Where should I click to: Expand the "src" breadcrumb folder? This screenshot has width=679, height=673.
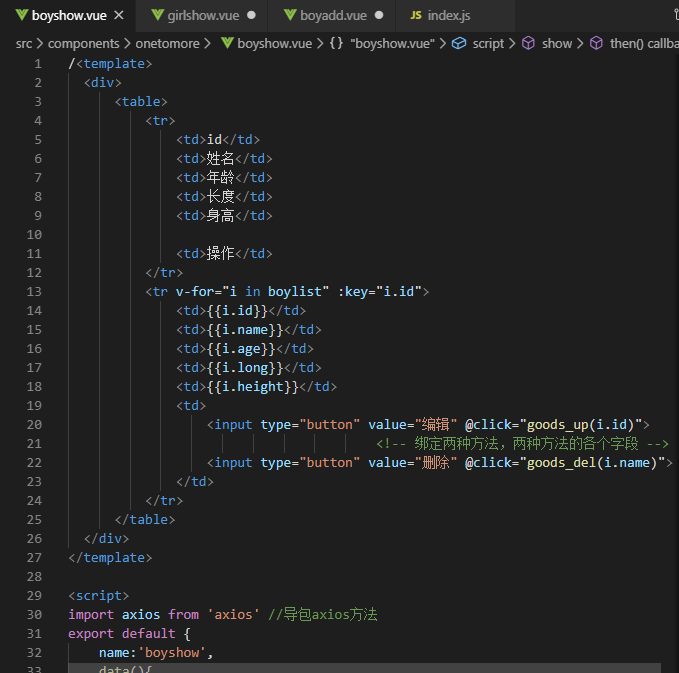click(23, 43)
